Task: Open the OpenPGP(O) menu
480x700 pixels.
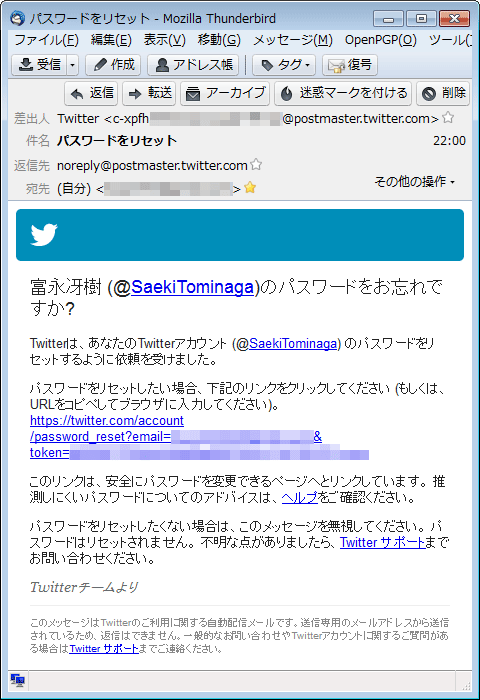Action: [x=380, y=40]
